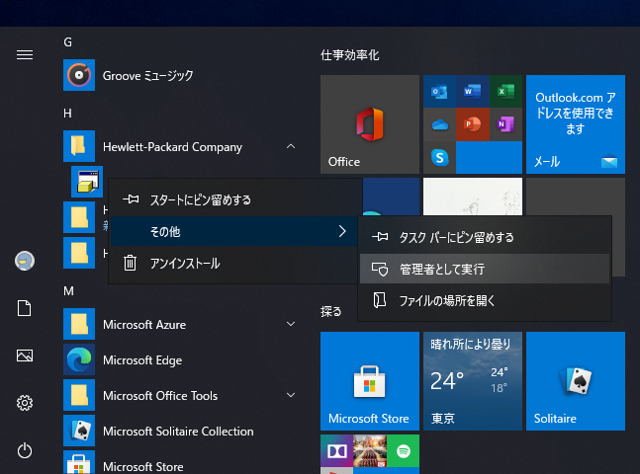This screenshot has height=474, width=640.
Task: Open Microsoft Solitaire Collection list item
Action: [x=180, y=431]
